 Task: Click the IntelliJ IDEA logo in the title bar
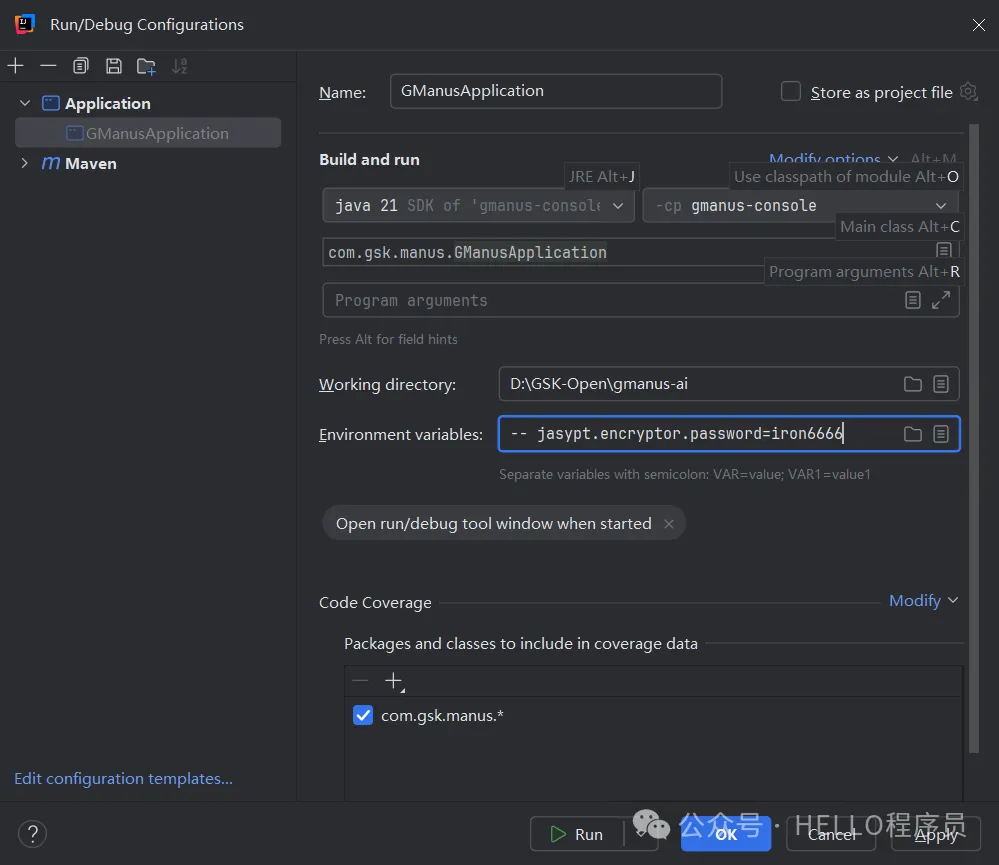pyautogui.click(x=25, y=24)
